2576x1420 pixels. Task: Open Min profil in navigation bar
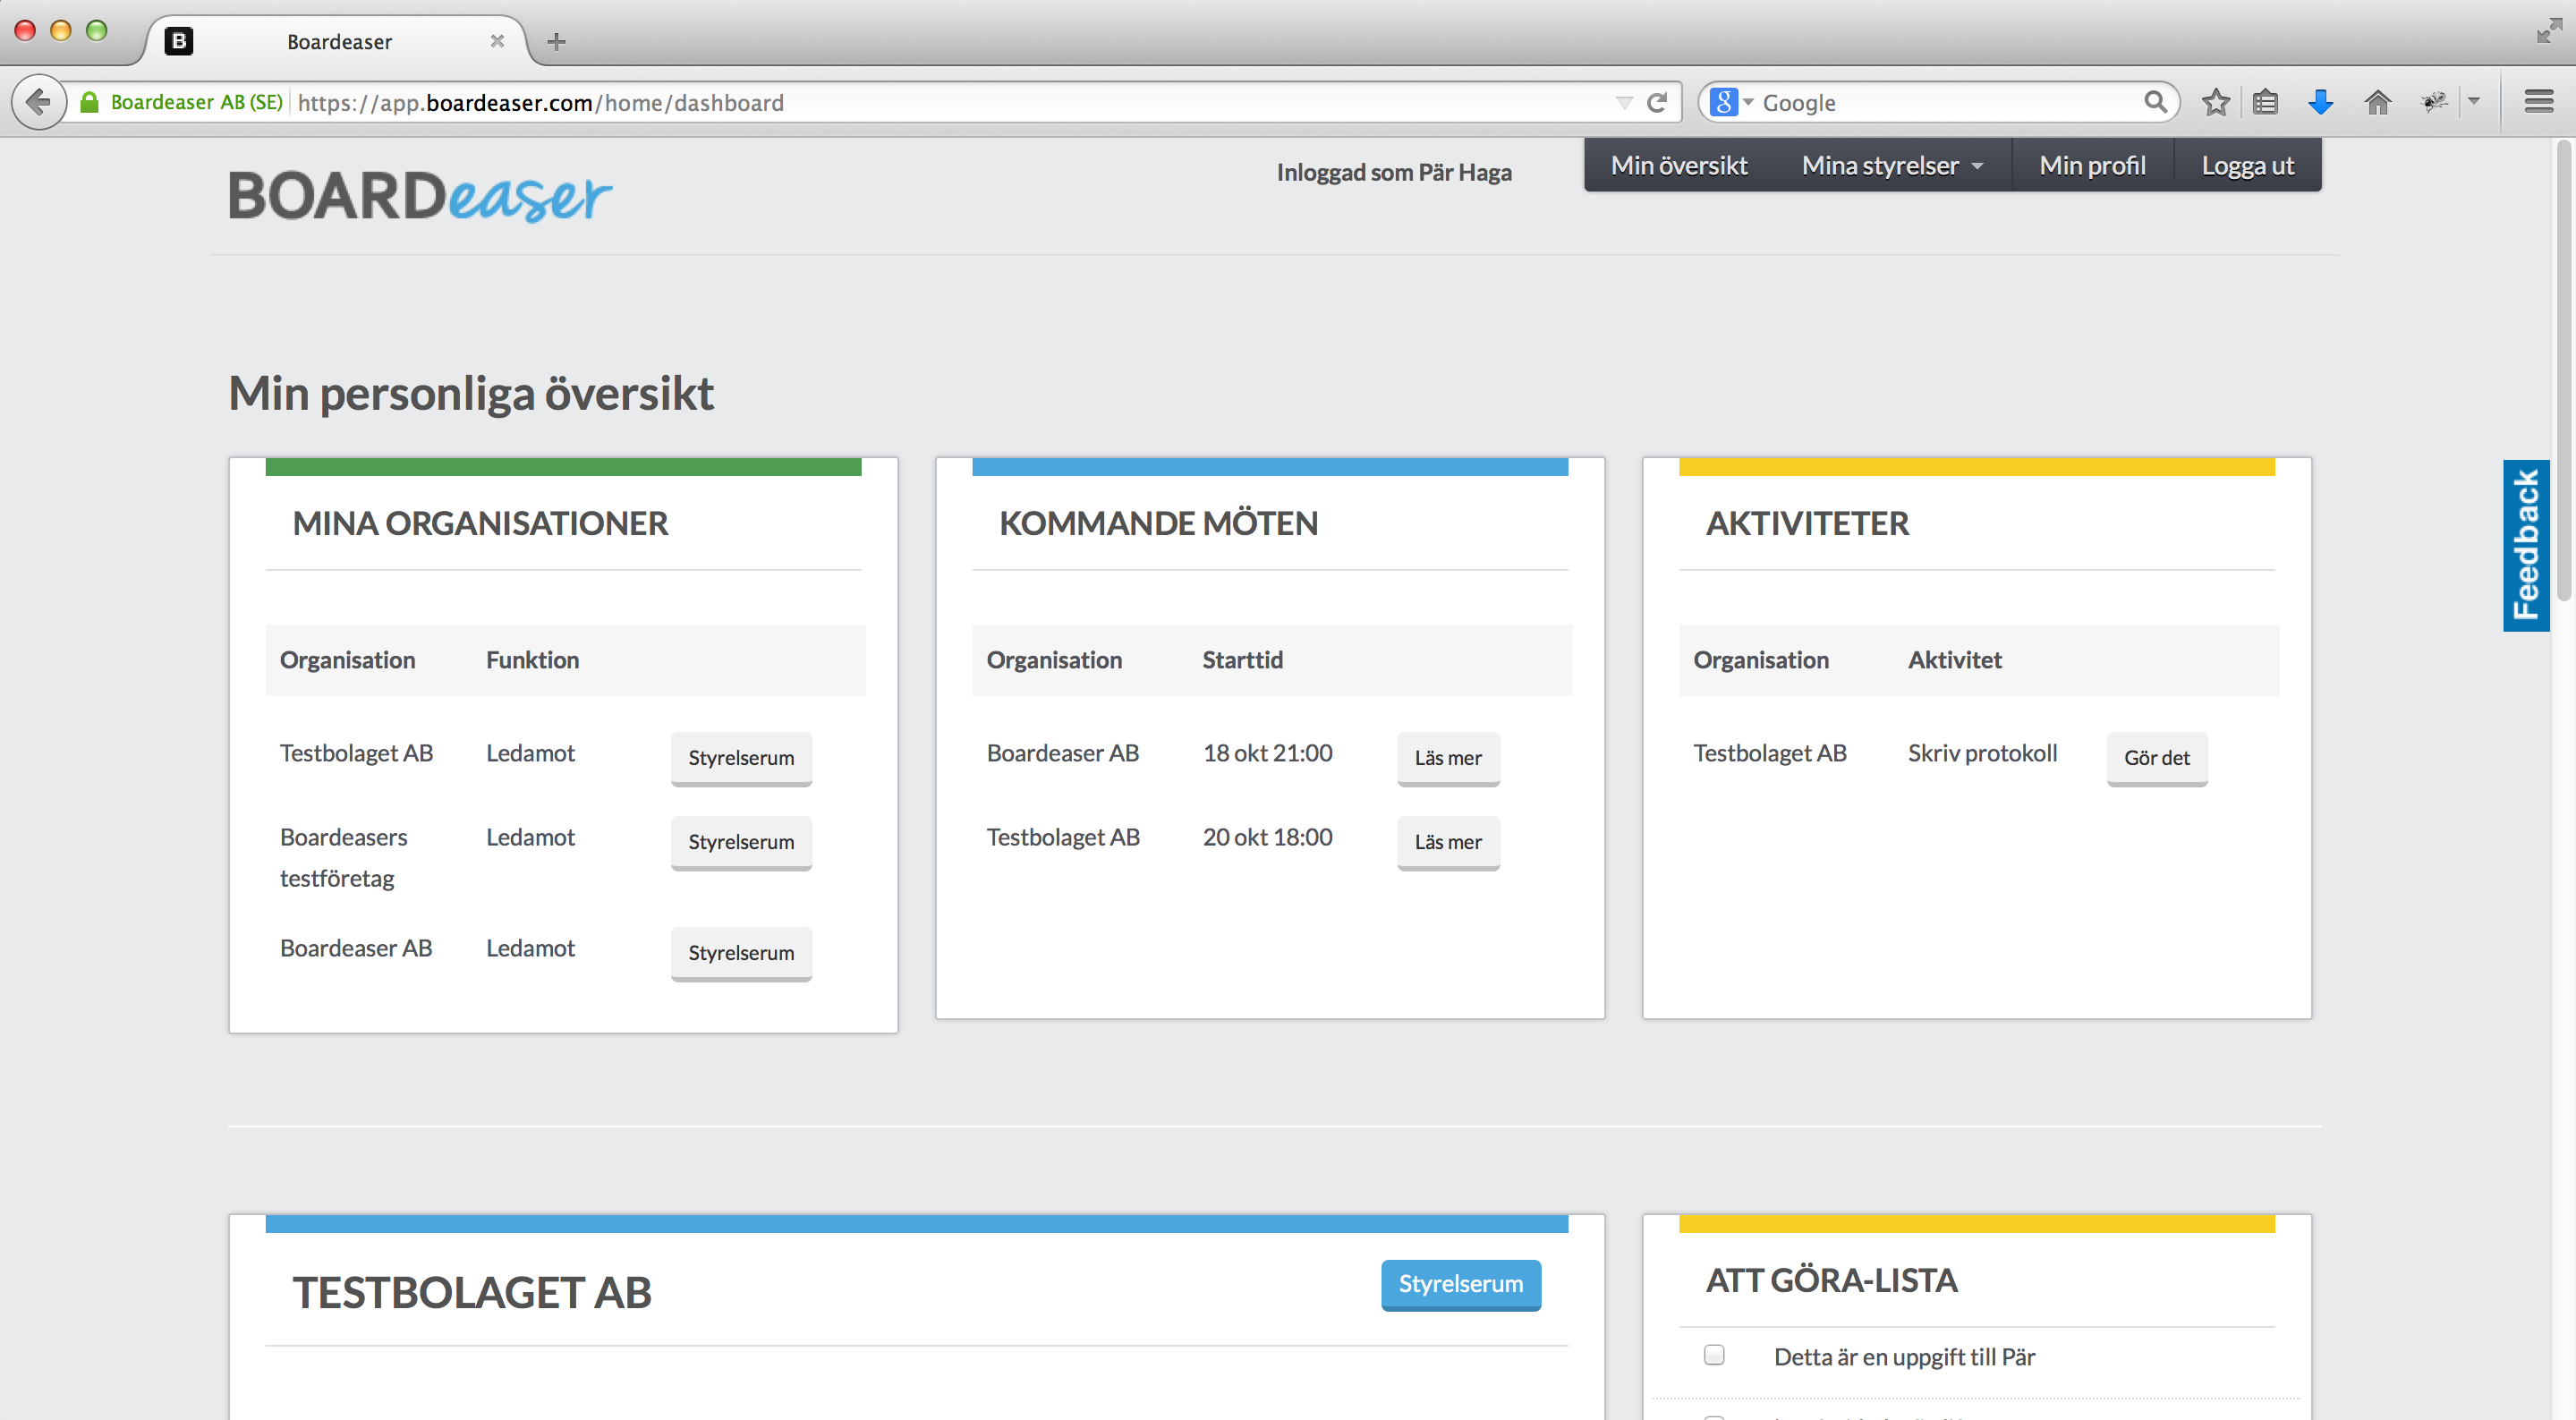pos(2092,166)
